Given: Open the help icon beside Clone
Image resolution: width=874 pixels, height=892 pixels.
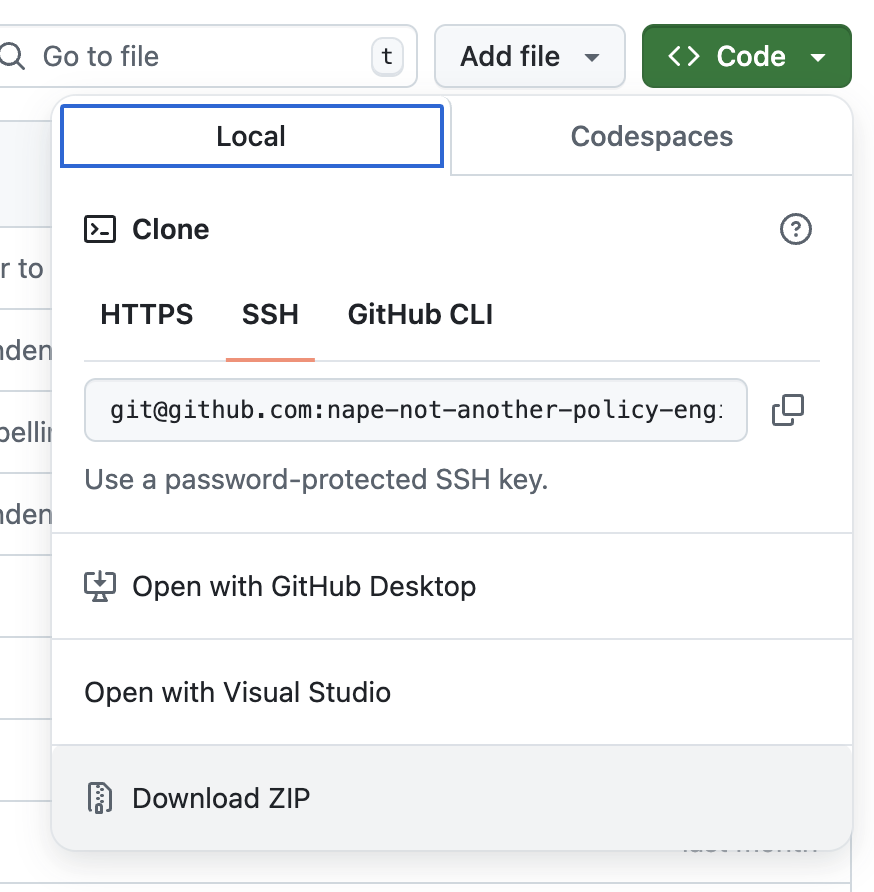Looking at the screenshot, I should coord(795,229).
